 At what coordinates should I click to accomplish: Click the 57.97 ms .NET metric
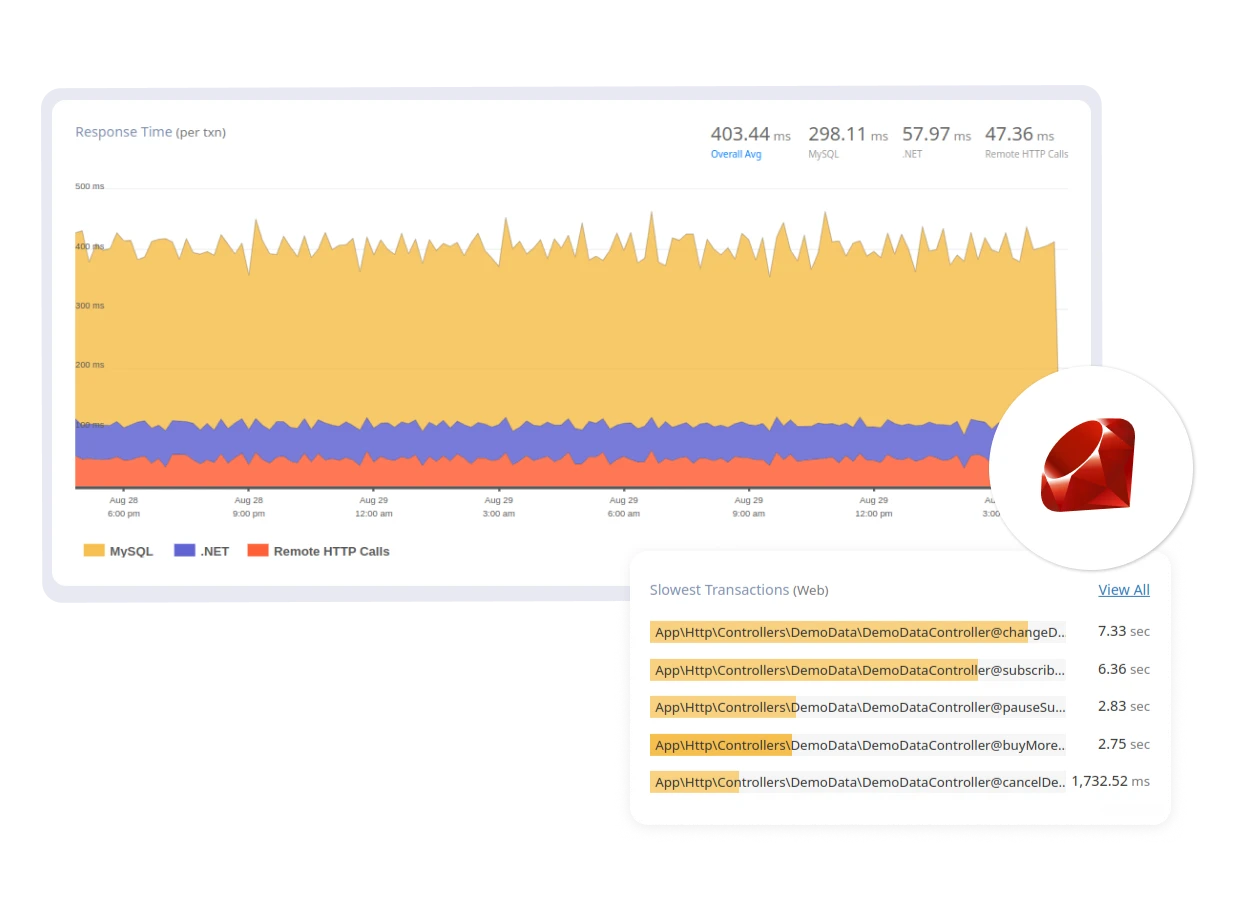pos(936,134)
